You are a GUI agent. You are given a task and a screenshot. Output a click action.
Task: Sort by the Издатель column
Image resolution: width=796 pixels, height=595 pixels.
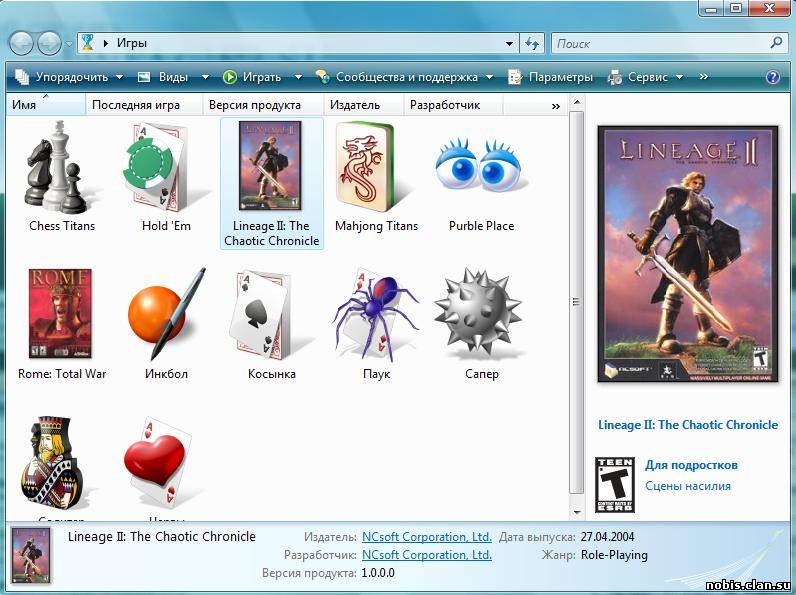363,105
